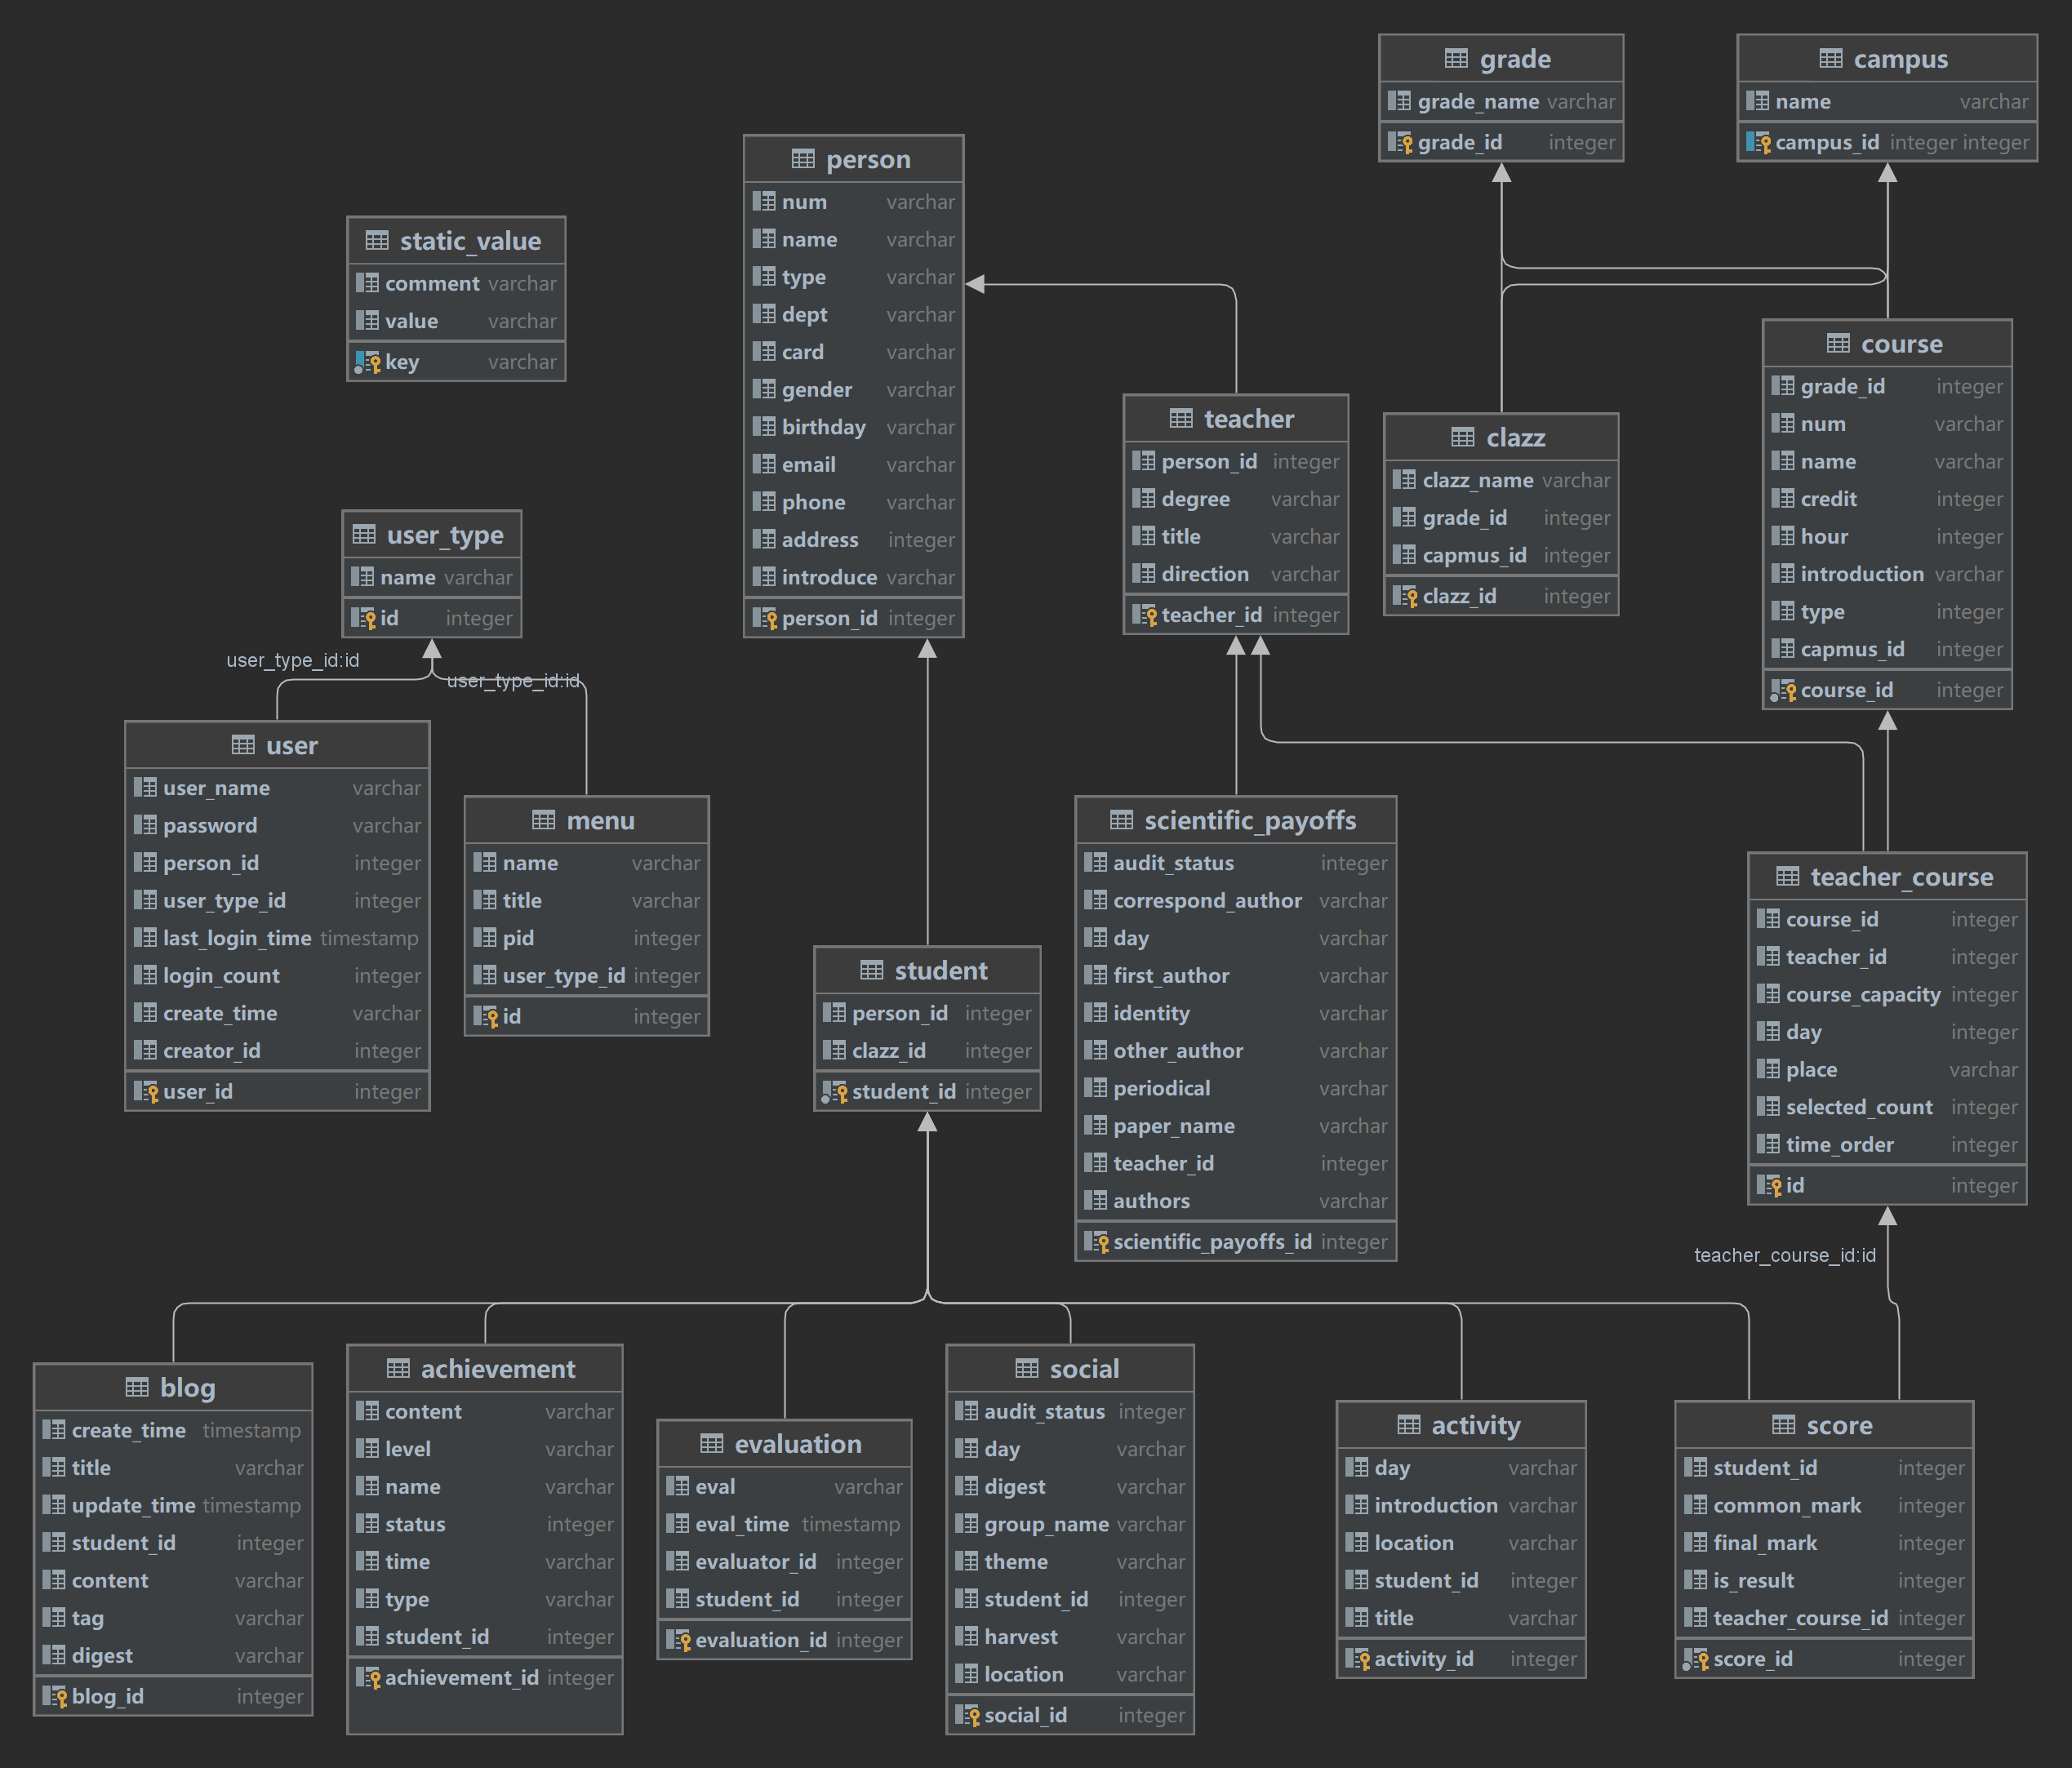
Task: Click the table icon in the evaluation header
Action: 712,1443
